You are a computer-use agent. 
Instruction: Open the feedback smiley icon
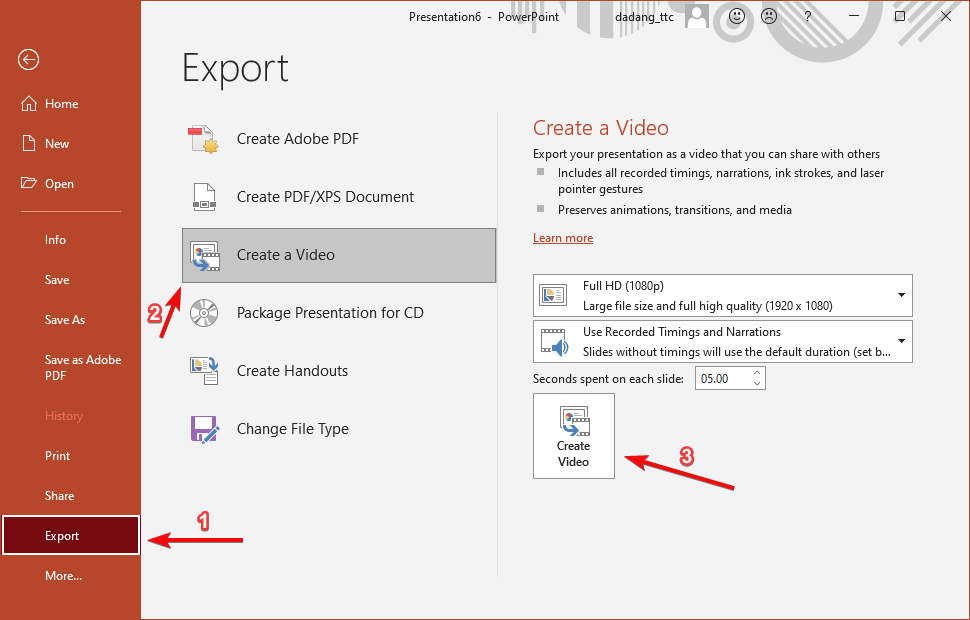coord(735,16)
